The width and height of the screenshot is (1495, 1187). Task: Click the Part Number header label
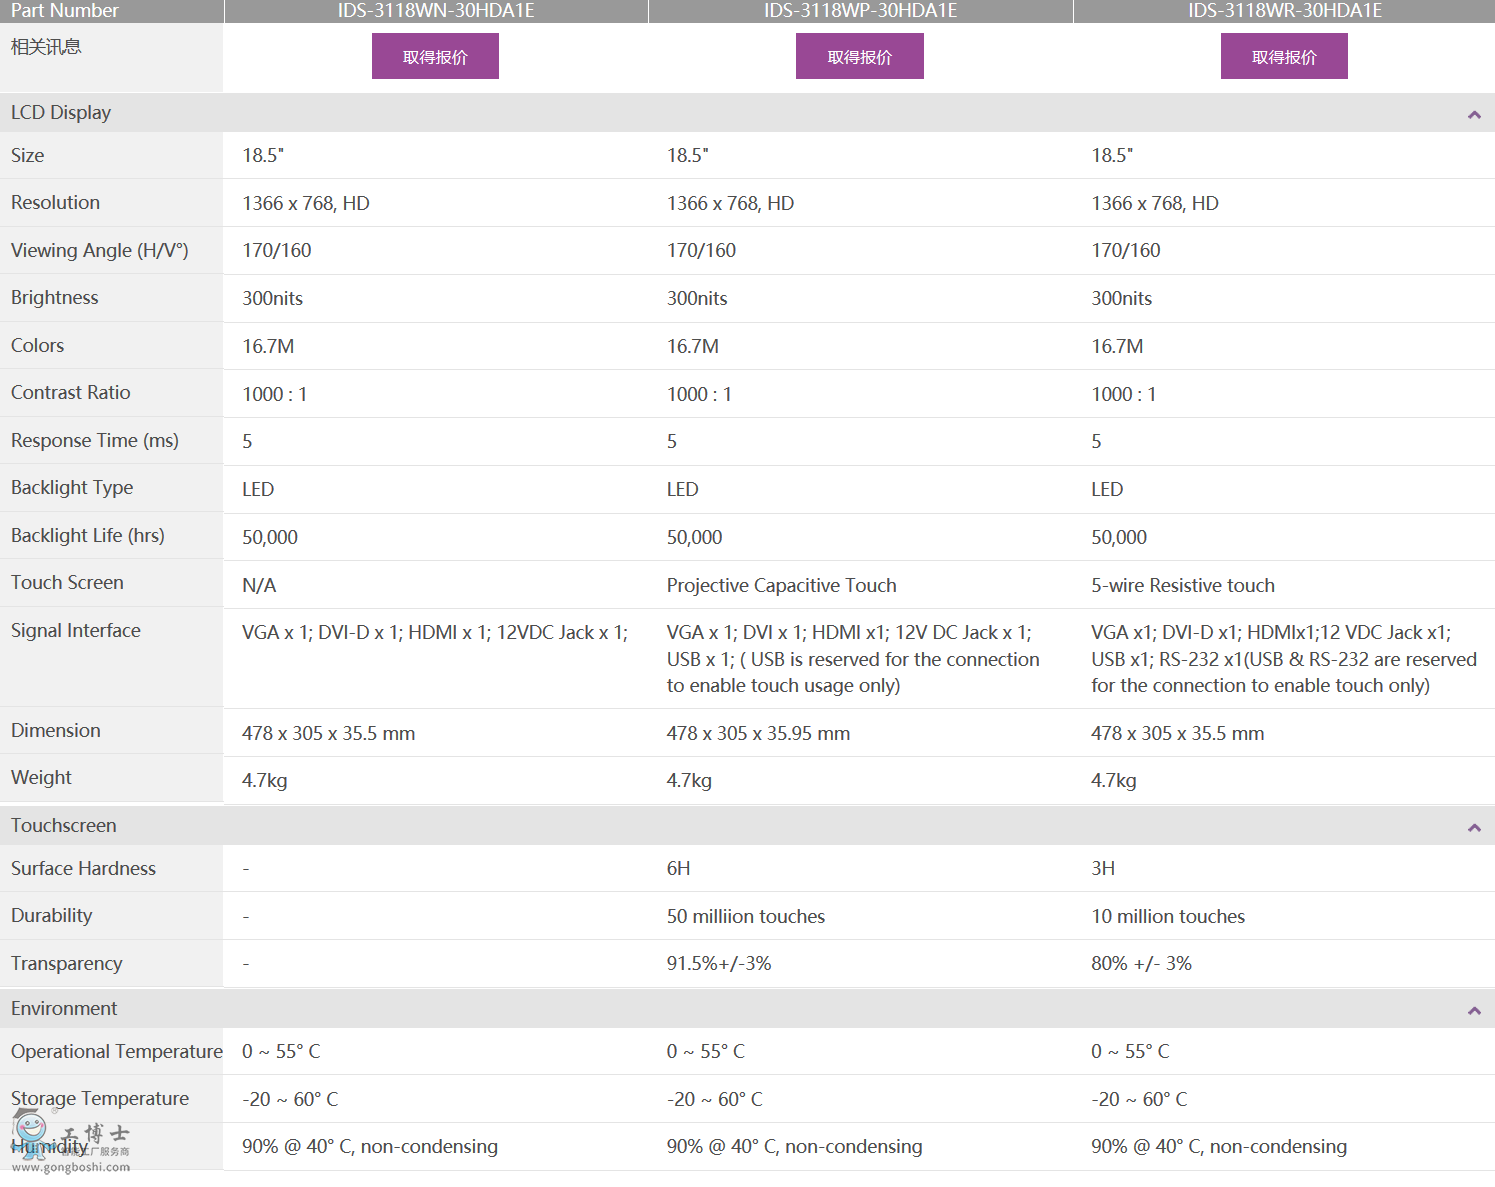(x=64, y=11)
